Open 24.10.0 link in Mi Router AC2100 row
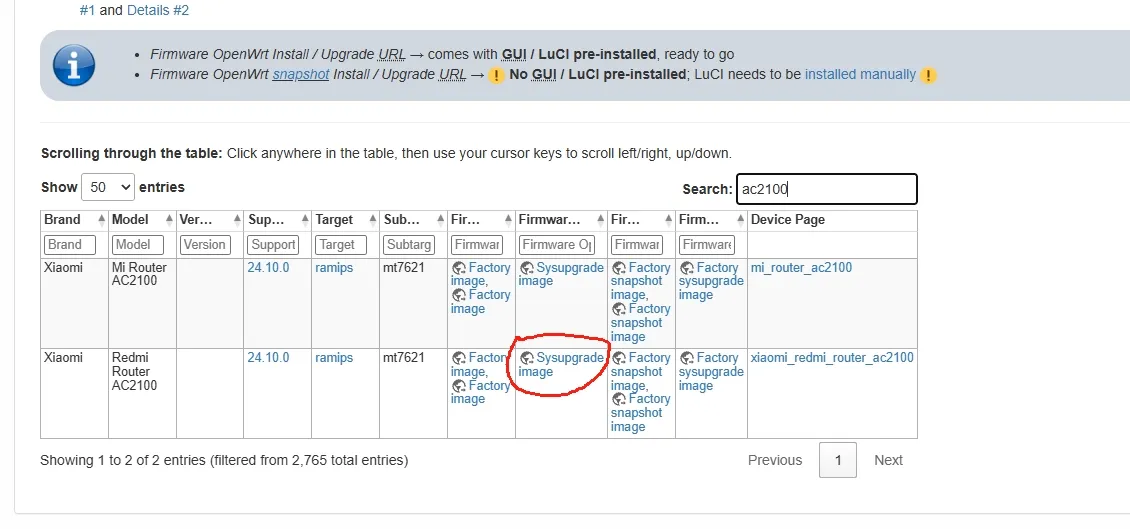 [268, 267]
